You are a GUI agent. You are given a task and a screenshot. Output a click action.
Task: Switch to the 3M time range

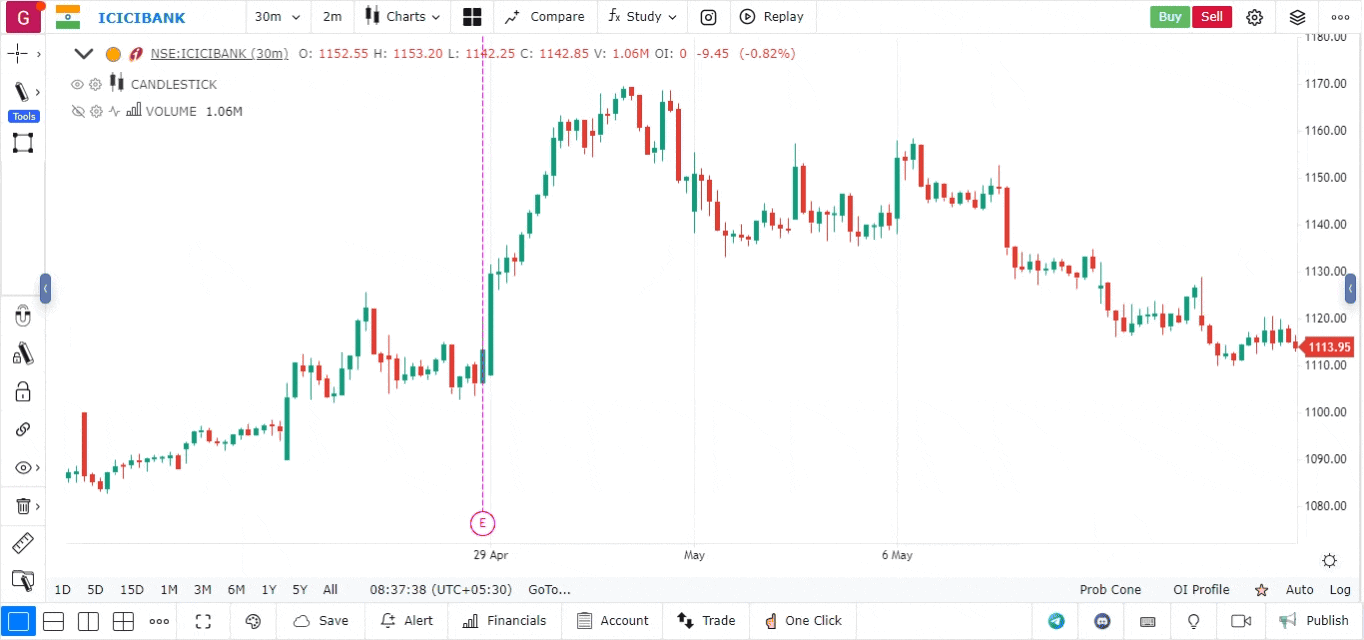202,590
